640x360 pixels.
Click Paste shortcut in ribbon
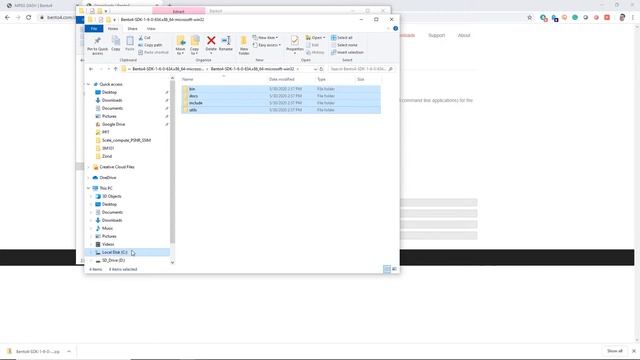[153, 52]
